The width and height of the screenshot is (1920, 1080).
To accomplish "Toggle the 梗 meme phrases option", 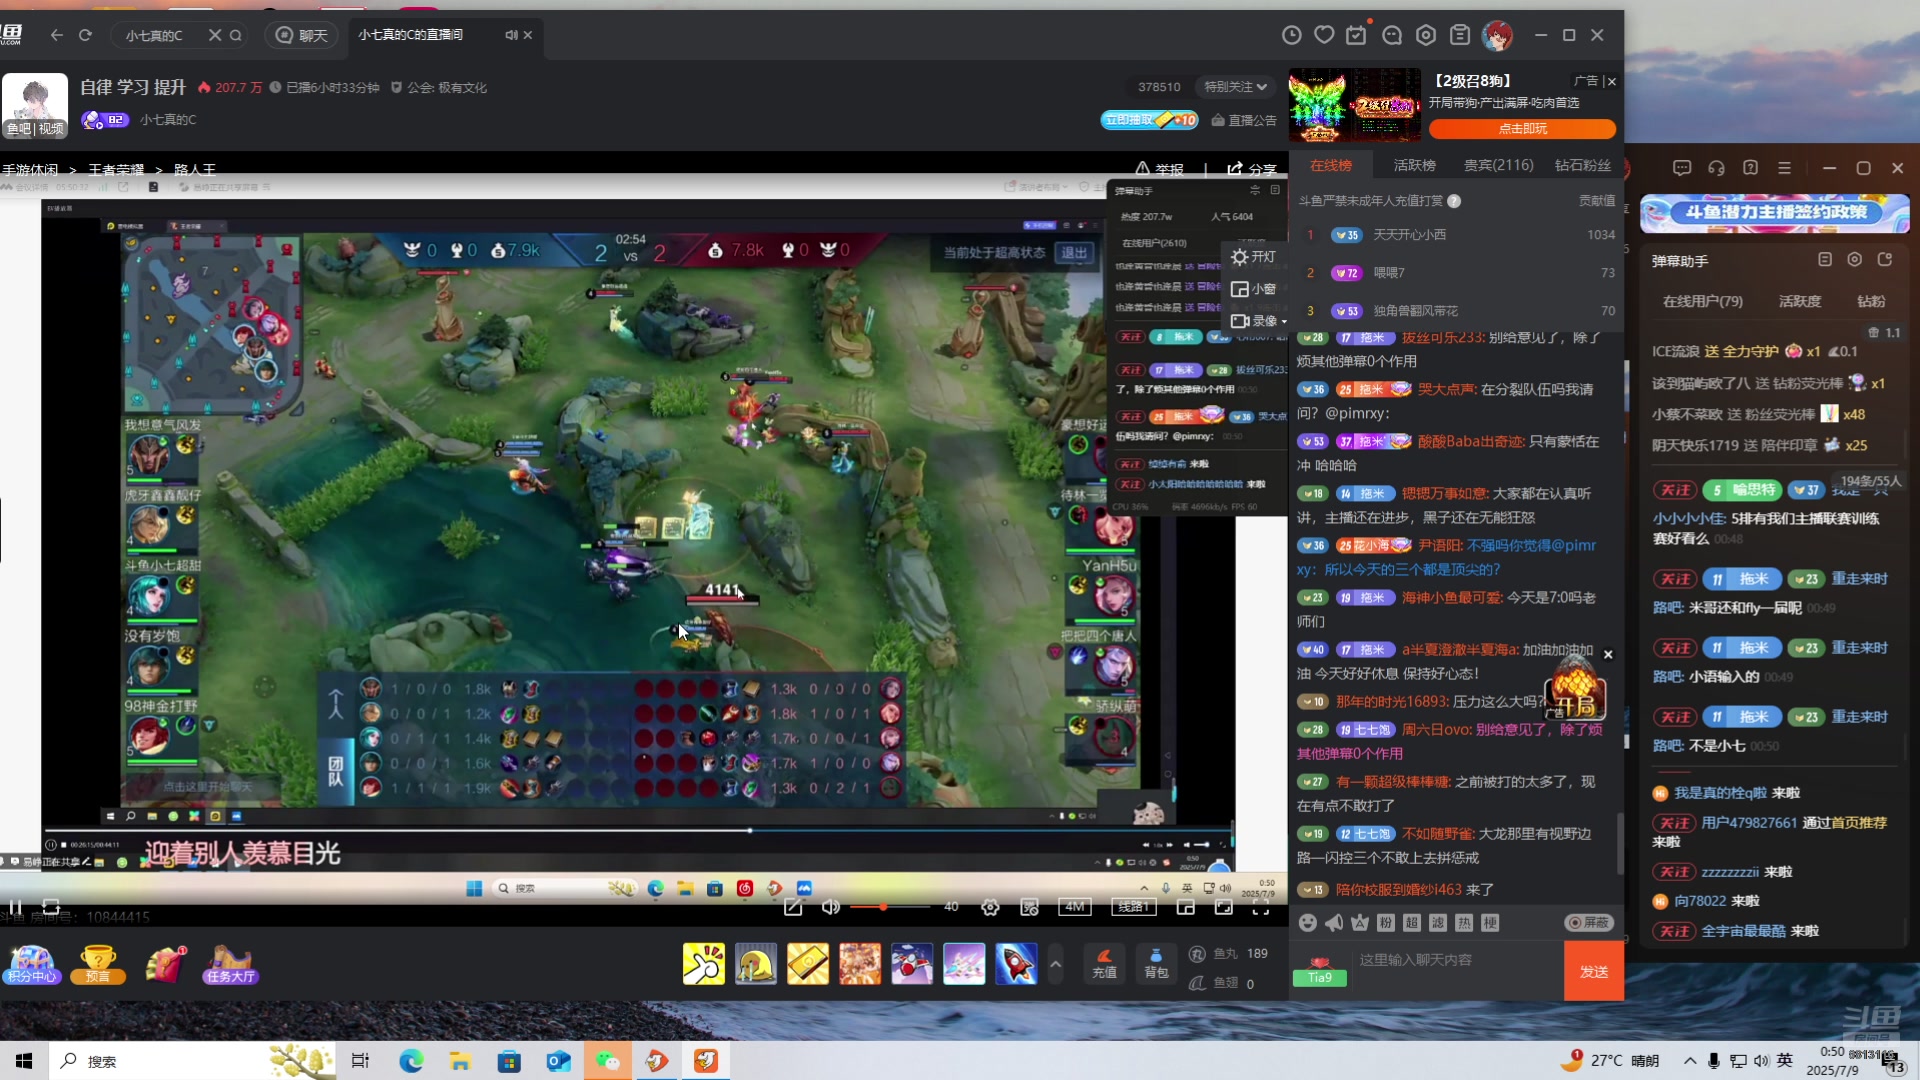I will pyautogui.click(x=1490, y=923).
